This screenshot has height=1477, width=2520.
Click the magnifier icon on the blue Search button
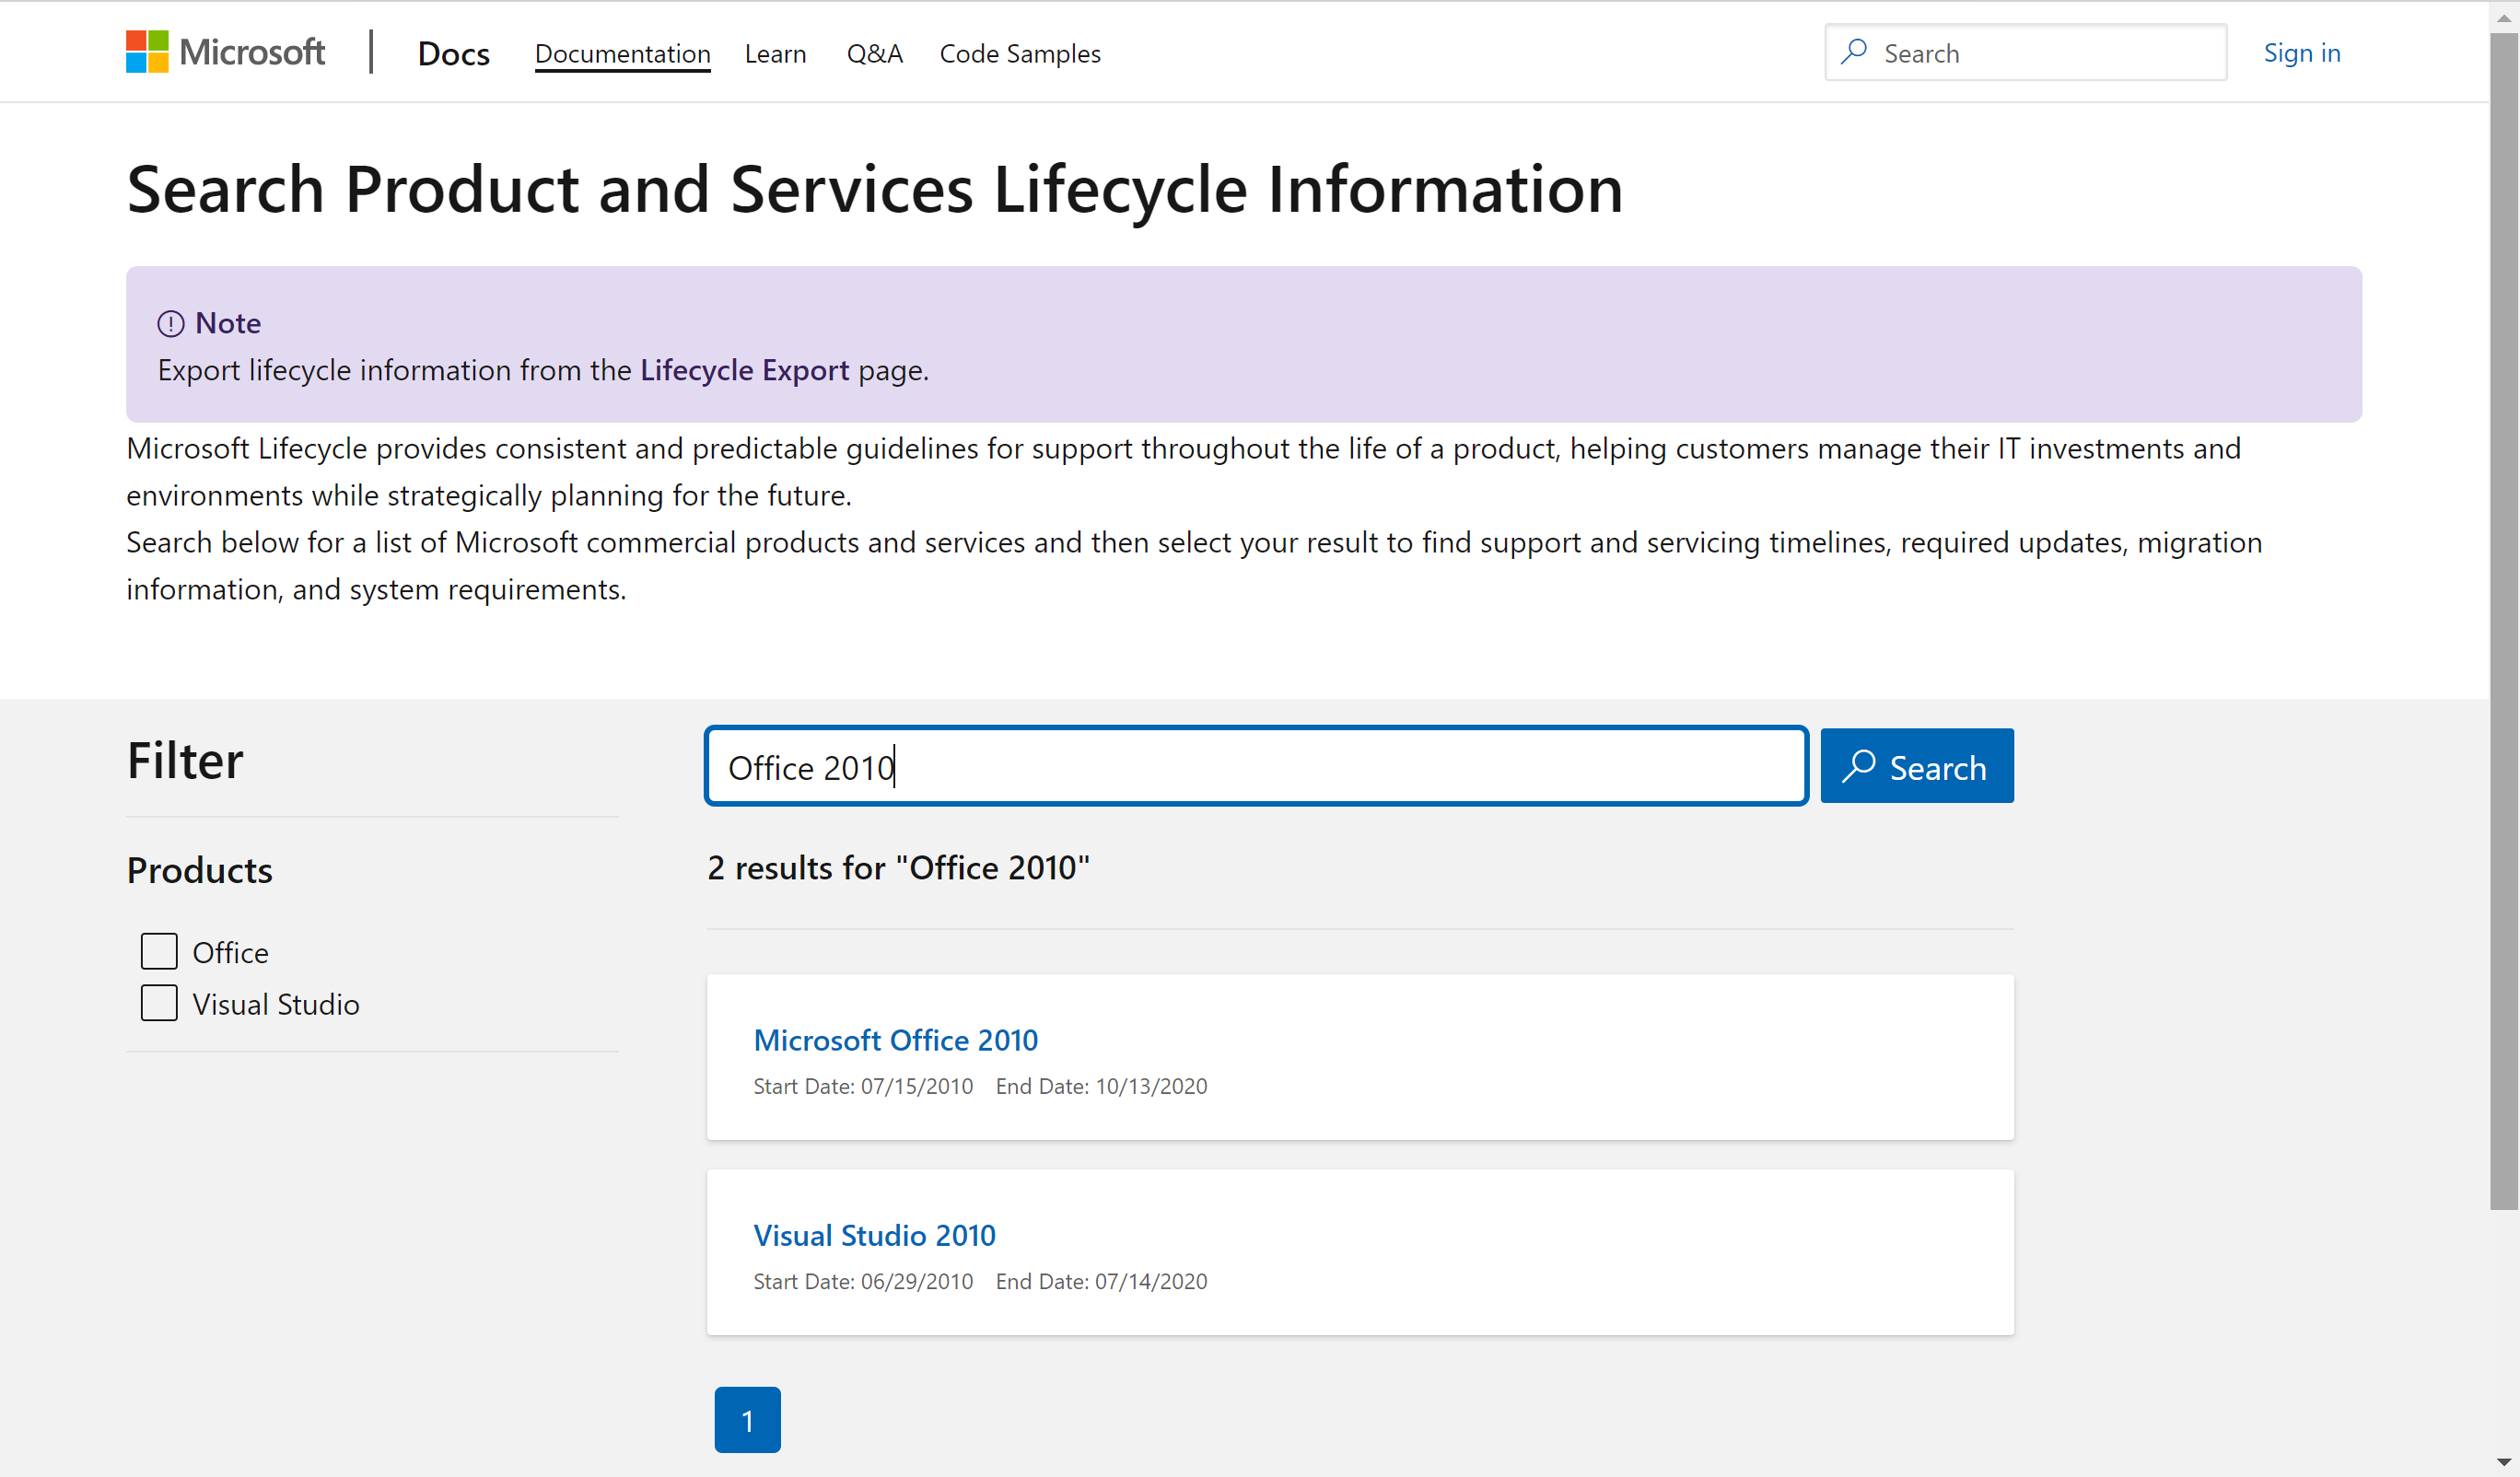pos(1860,765)
